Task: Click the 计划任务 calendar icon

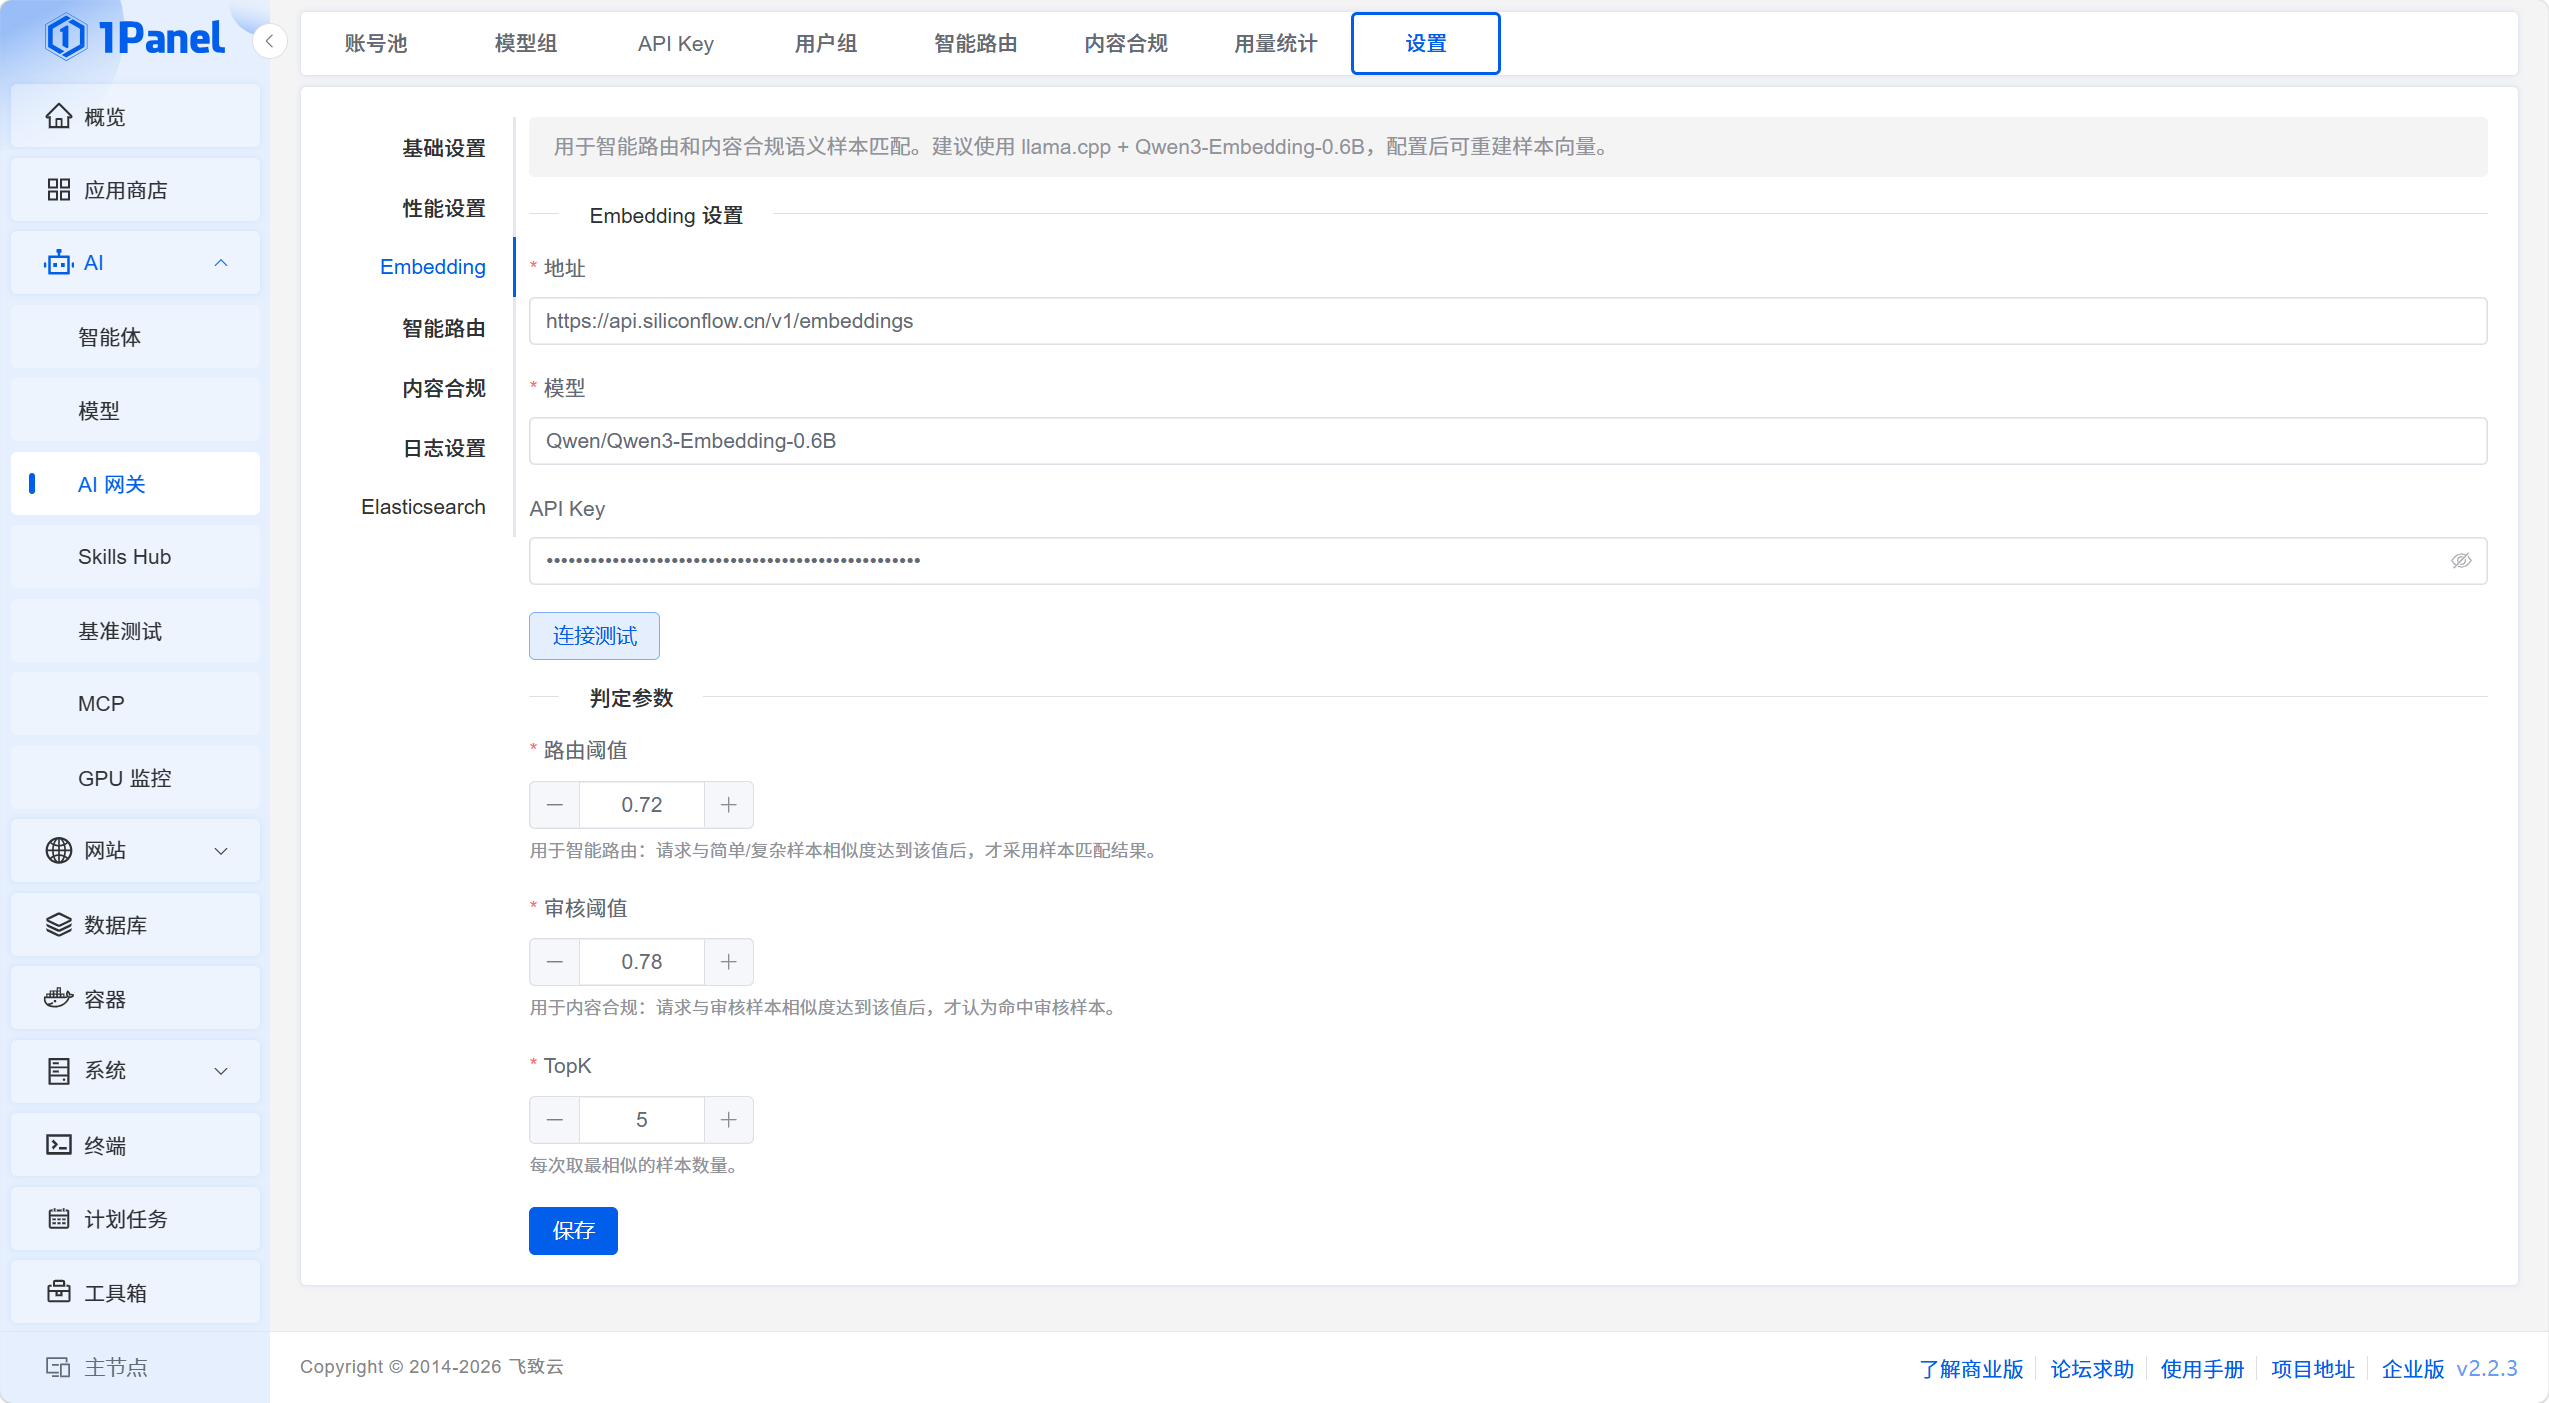Action: pyautogui.click(x=59, y=1219)
